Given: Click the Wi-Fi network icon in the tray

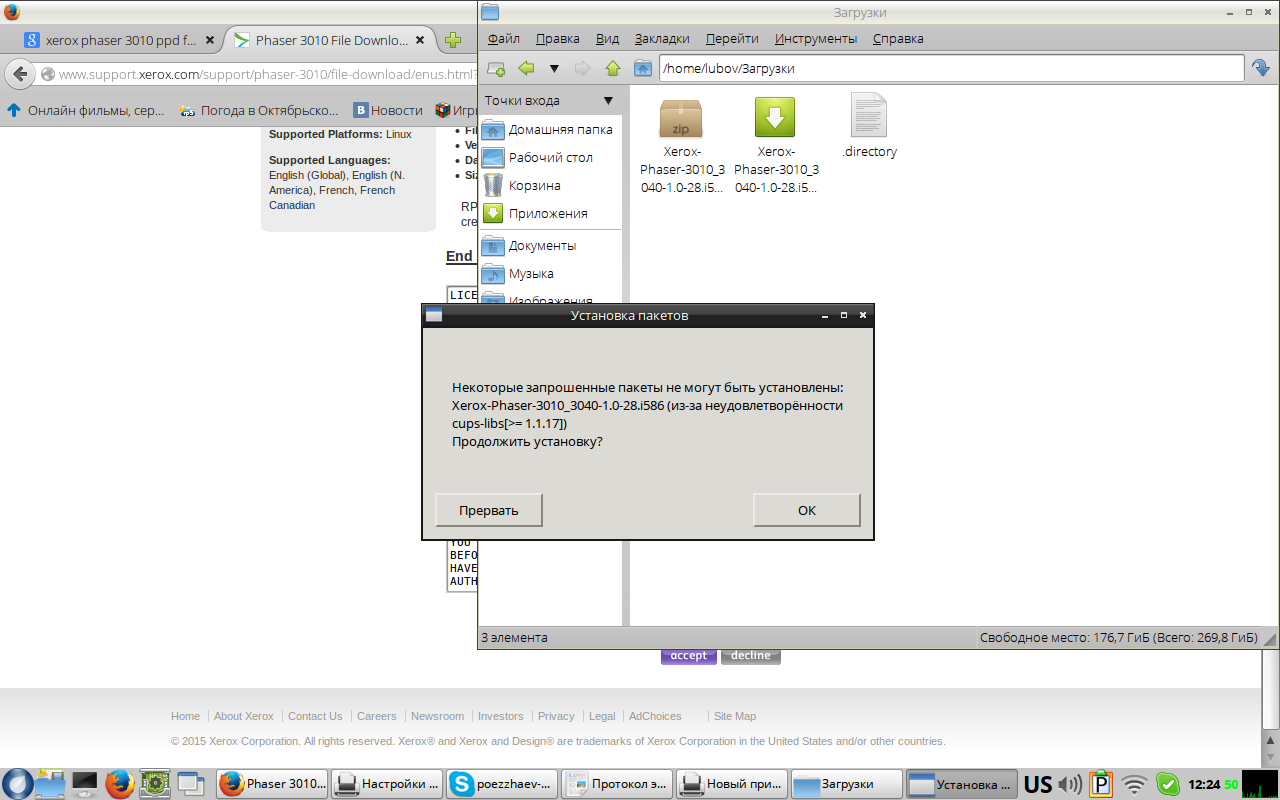Looking at the screenshot, I should 1133,784.
